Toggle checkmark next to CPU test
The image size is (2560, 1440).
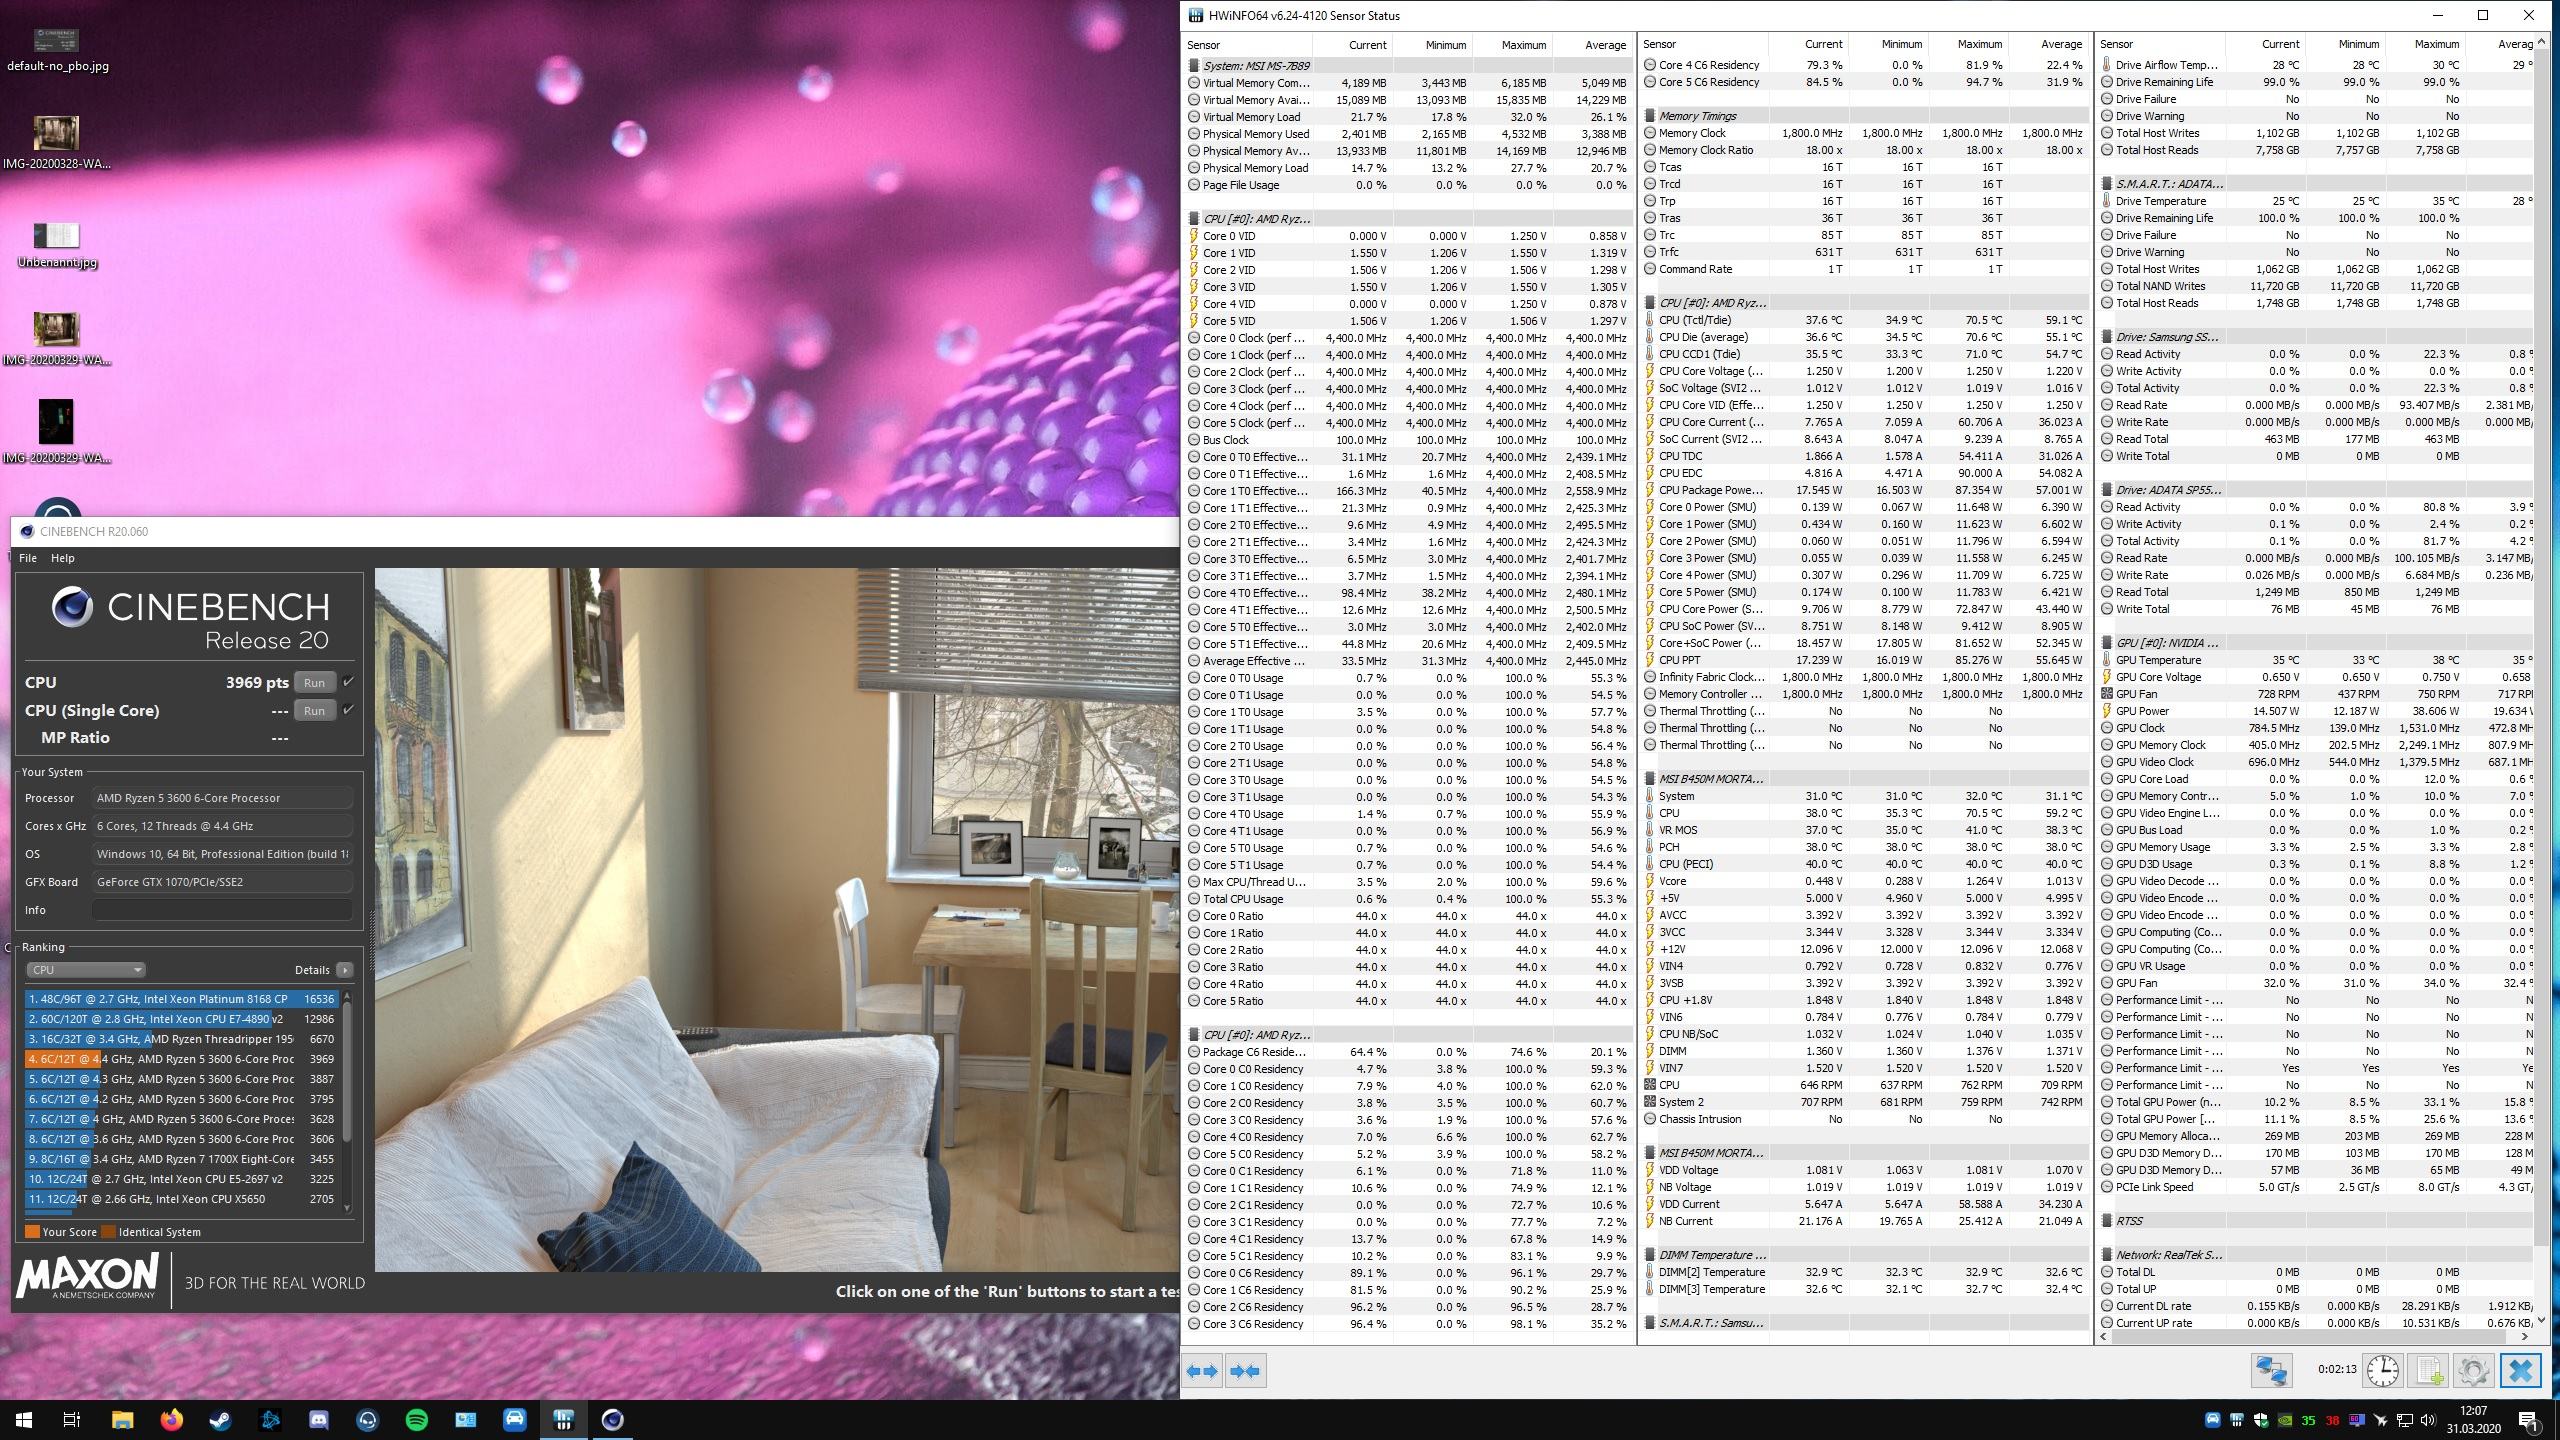[348, 682]
